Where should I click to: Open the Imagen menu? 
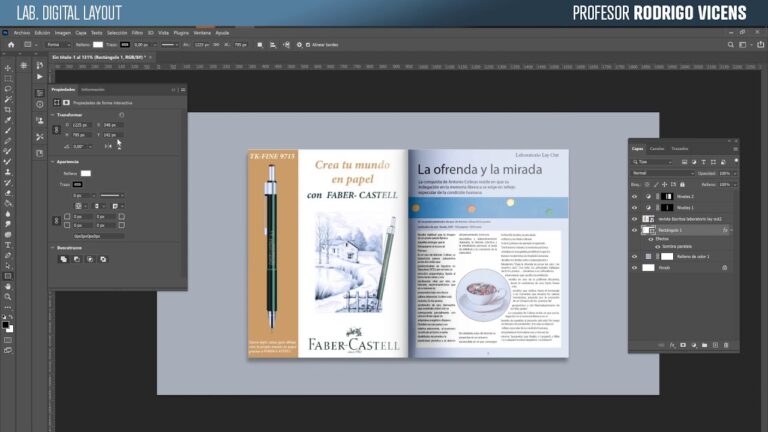pyautogui.click(x=63, y=33)
